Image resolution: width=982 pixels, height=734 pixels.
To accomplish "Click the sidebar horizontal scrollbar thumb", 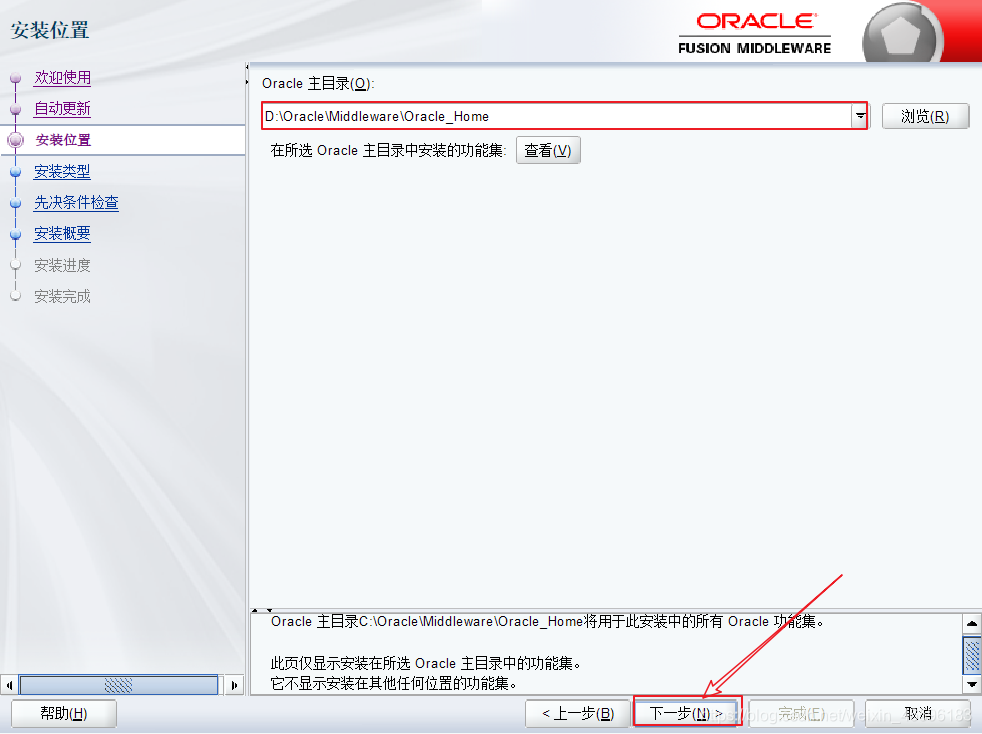I will tap(118, 685).
